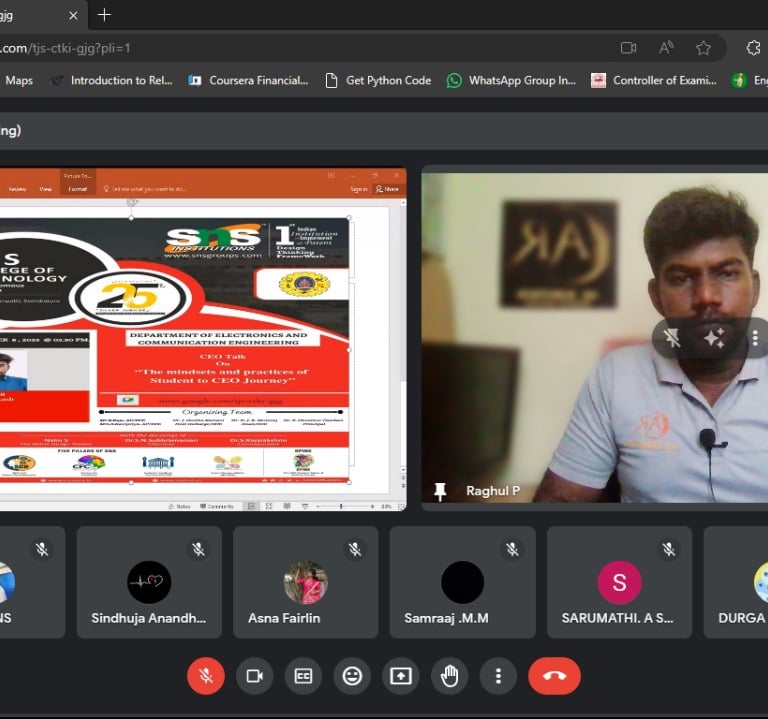Click Asna Fairlin's profile picture
768x719 pixels.
tap(306, 582)
